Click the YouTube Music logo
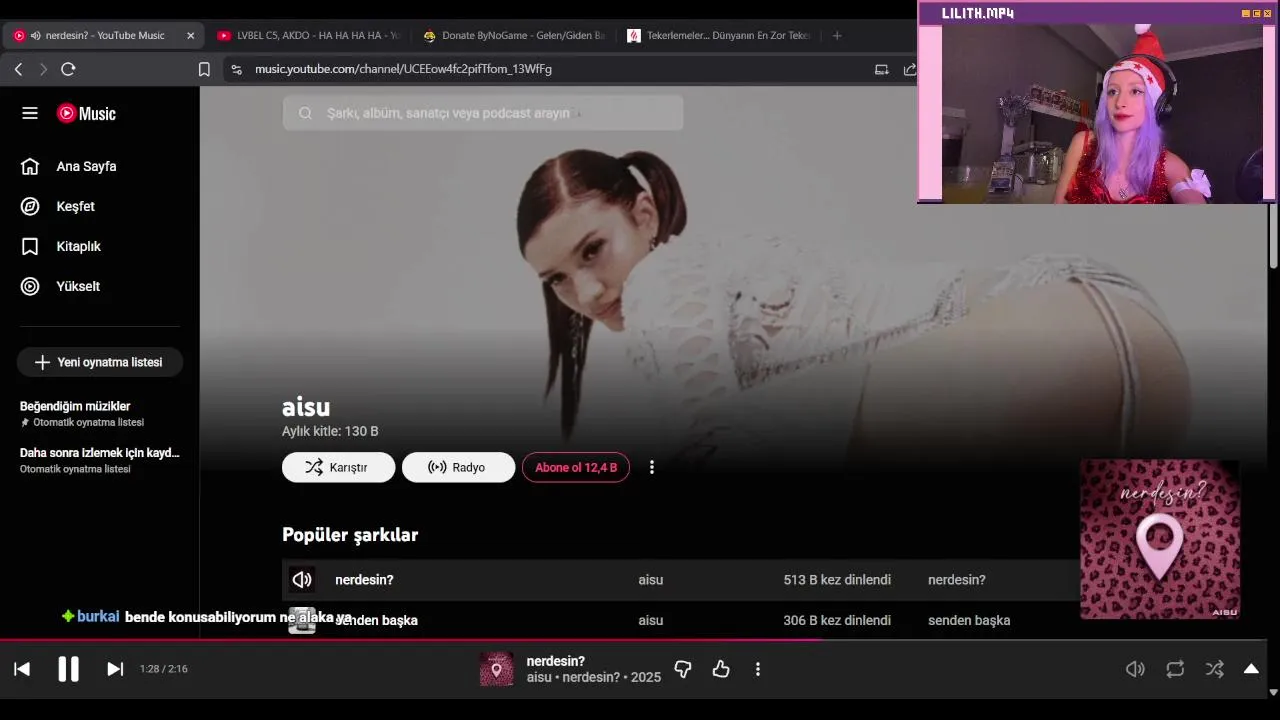1280x720 pixels. [86, 113]
